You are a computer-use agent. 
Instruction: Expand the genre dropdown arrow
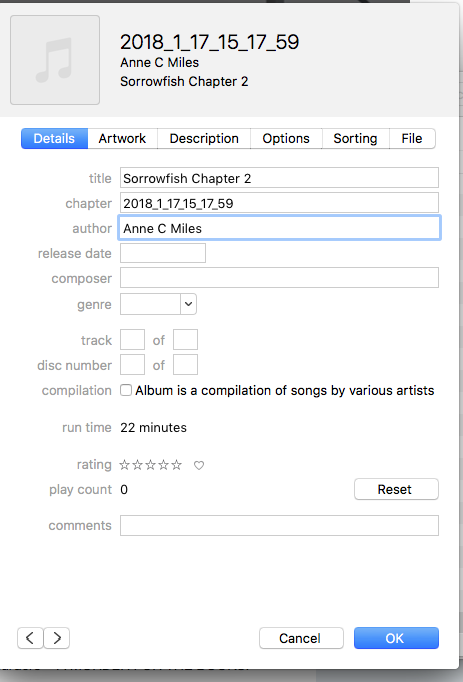click(x=188, y=304)
